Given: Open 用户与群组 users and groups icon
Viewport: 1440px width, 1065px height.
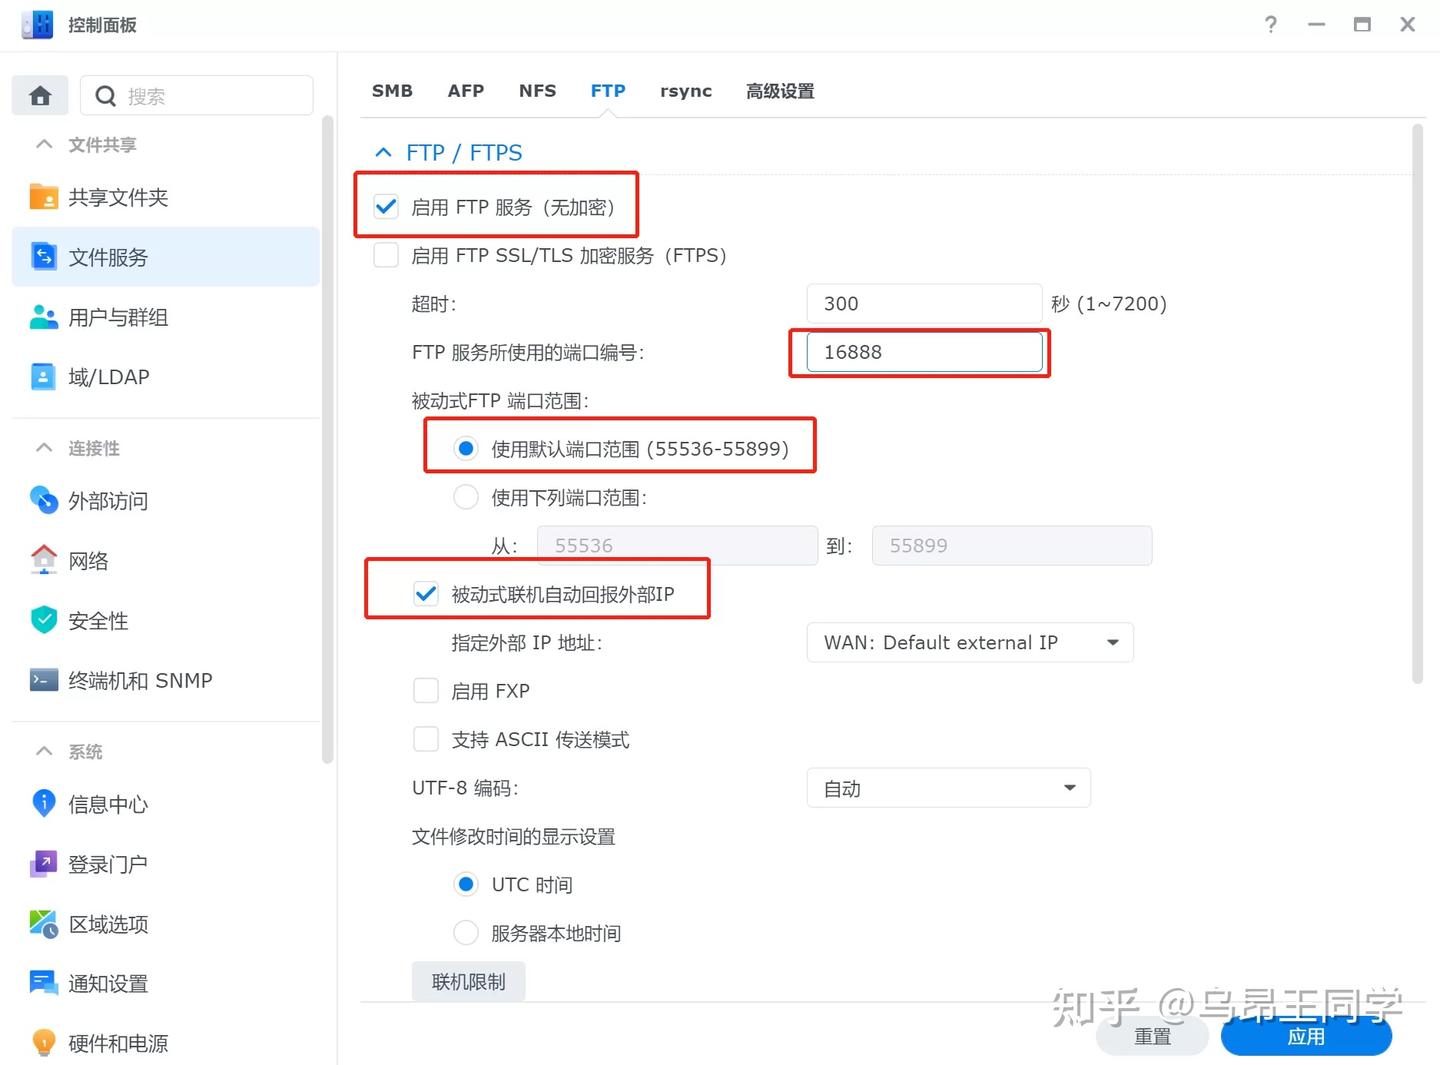Looking at the screenshot, I should [x=44, y=317].
